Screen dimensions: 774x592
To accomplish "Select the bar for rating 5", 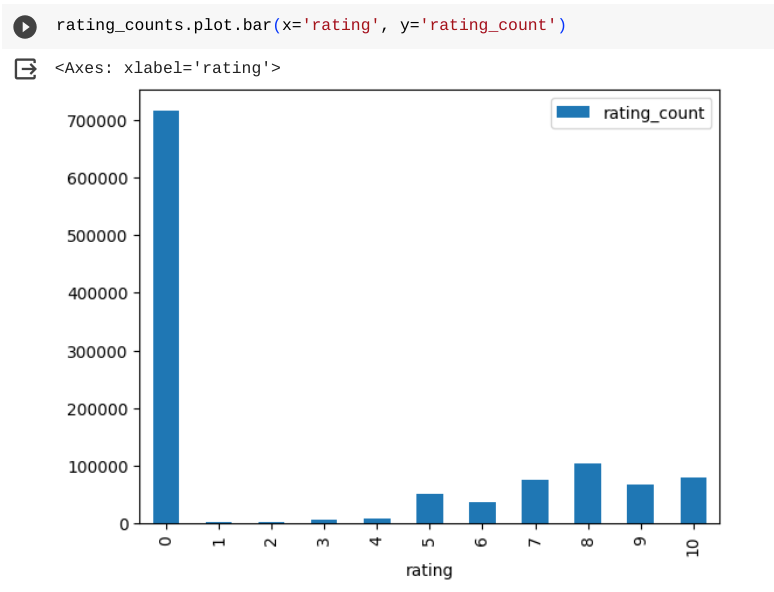I will pyautogui.click(x=429, y=509).
